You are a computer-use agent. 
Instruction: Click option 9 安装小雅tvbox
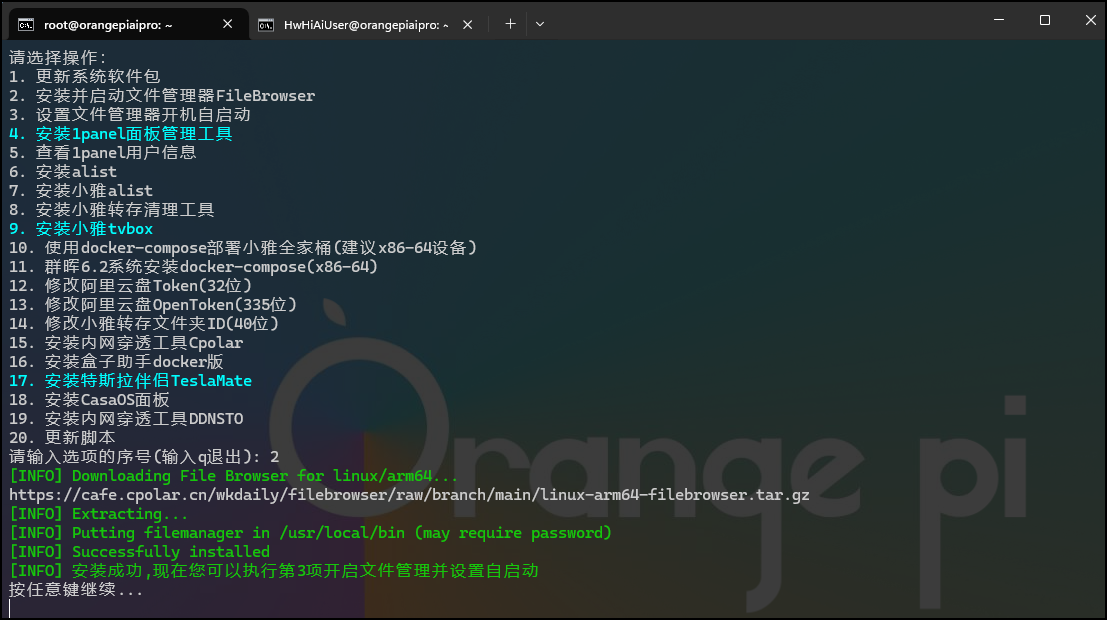click(x=81, y=228)
